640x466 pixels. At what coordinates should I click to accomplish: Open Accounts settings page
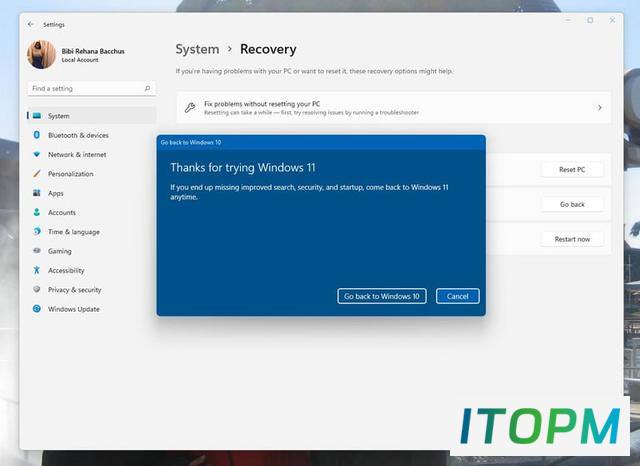(92, 212)
